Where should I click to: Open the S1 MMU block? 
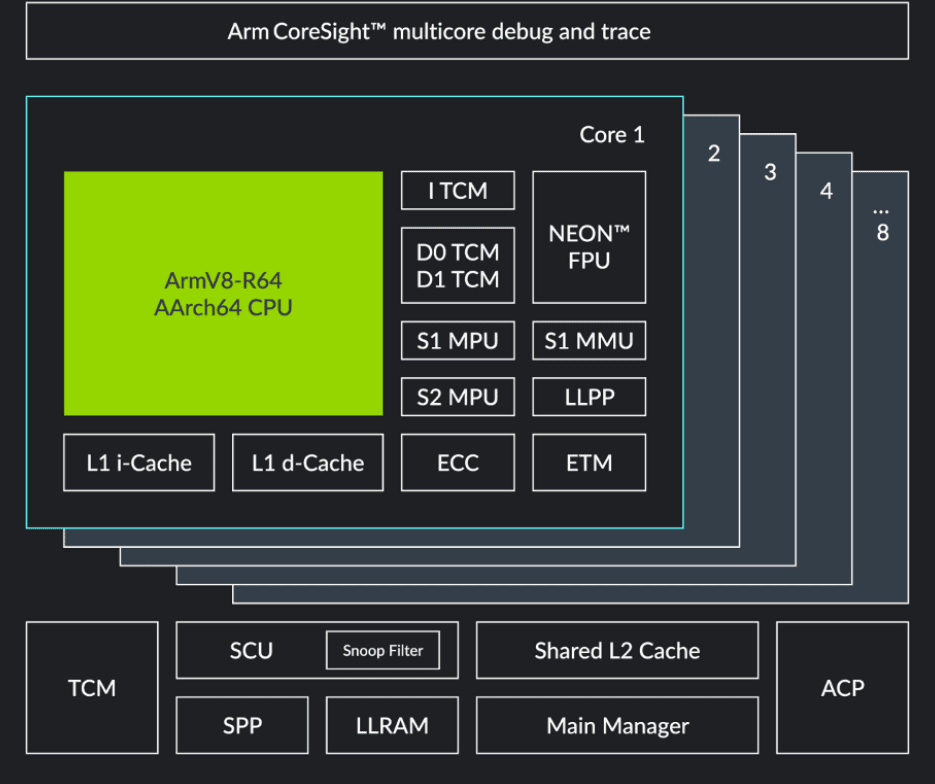coord(588,340)
